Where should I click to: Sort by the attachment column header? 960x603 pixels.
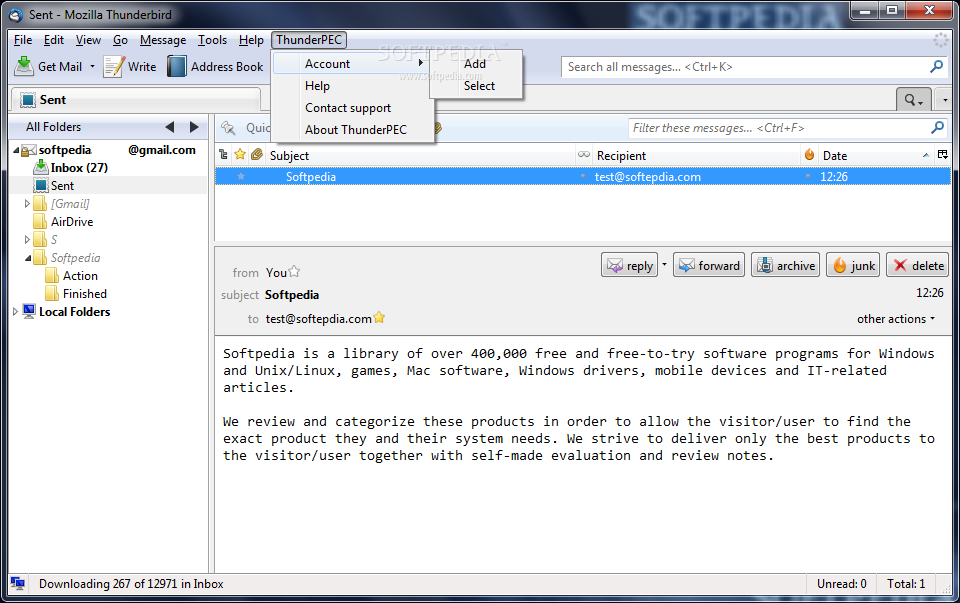point(257,155)
